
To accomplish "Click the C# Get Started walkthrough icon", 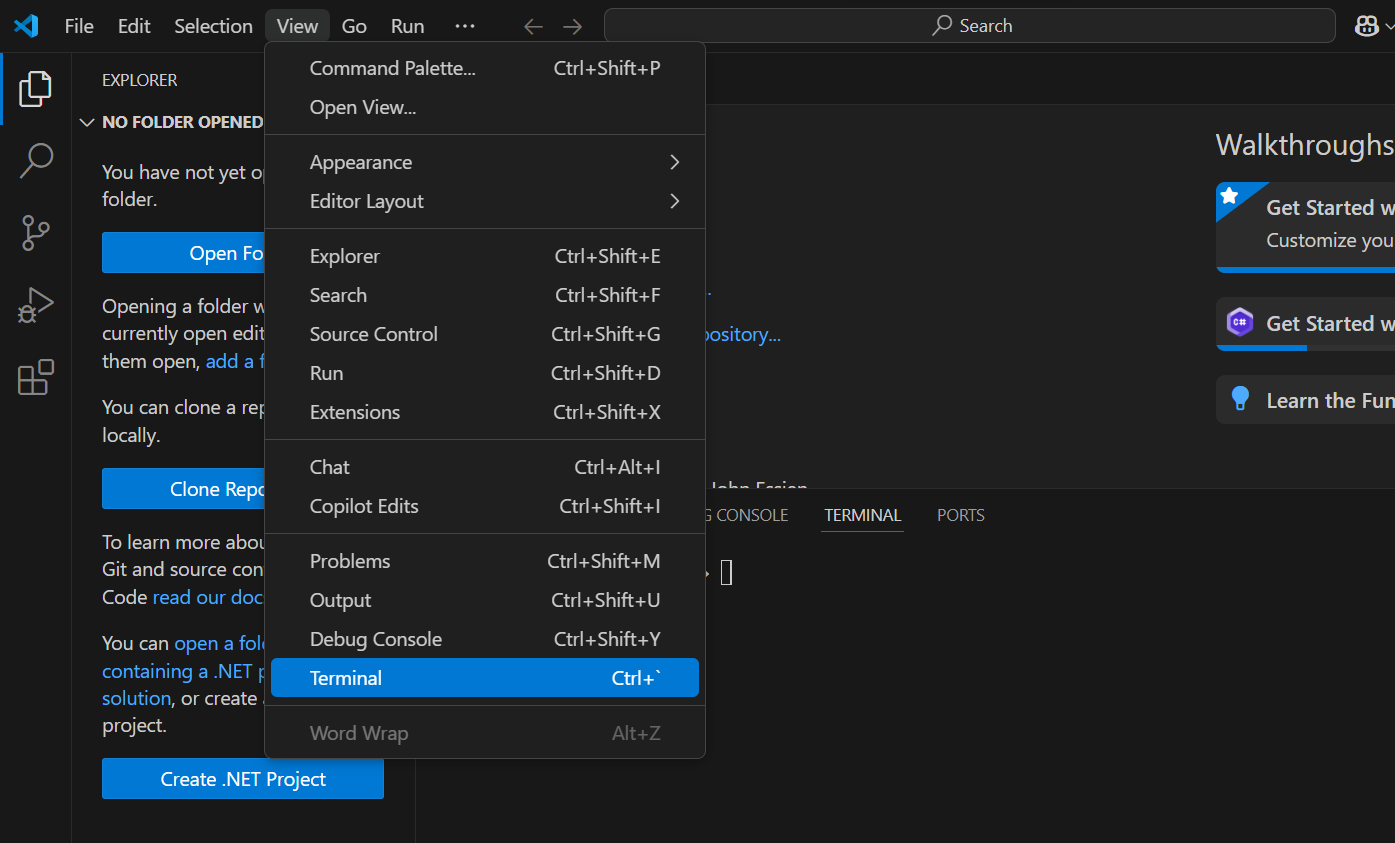I will coord(1240,323).
